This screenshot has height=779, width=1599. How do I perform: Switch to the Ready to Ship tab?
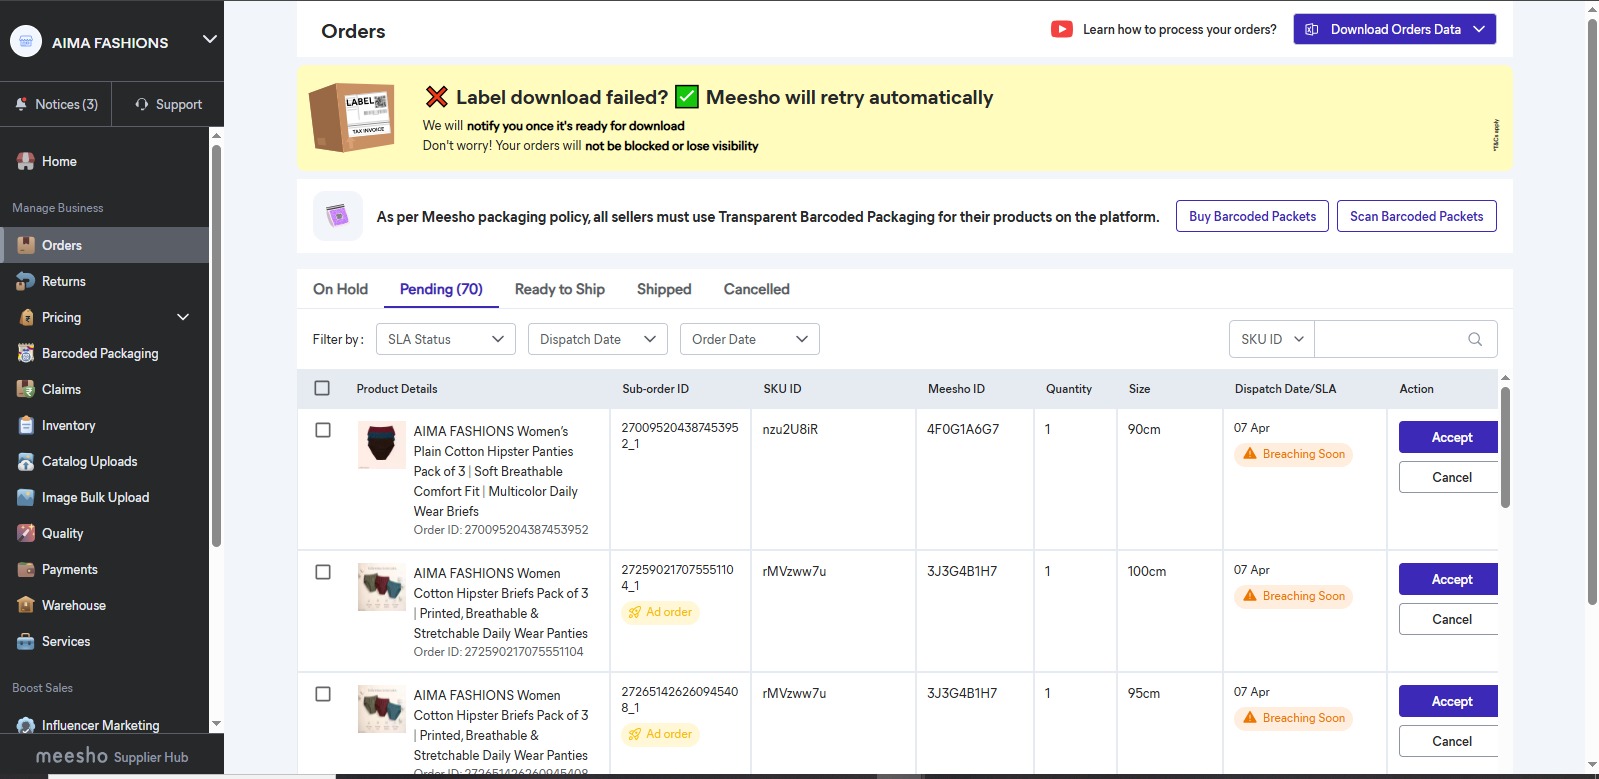(559, 289)
